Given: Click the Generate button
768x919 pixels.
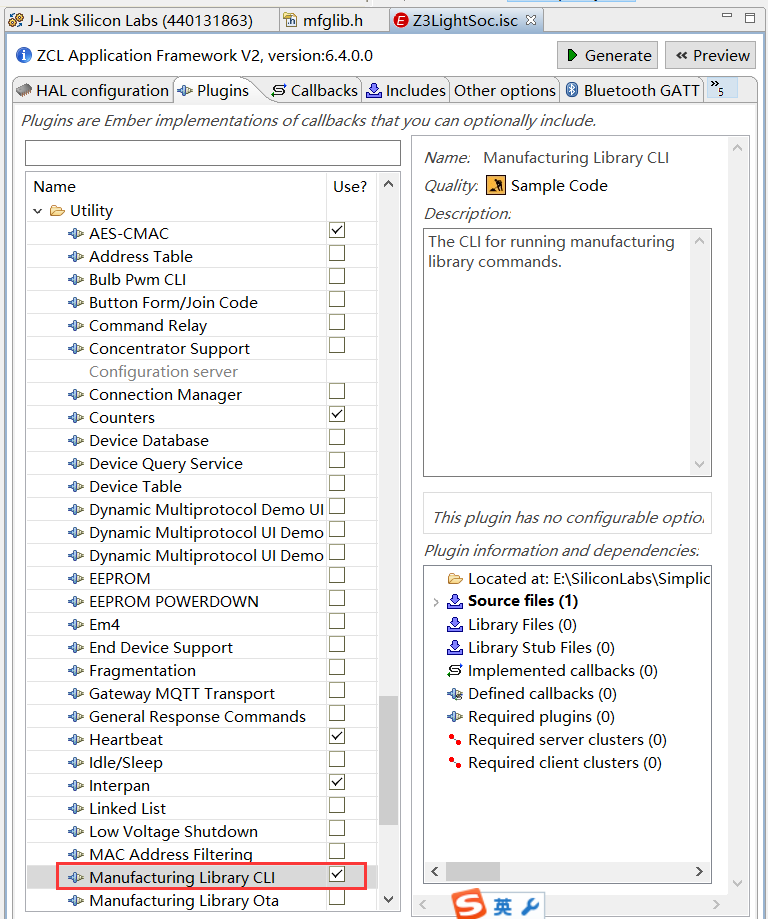Looking at the screenshot, I should (607, 55).
